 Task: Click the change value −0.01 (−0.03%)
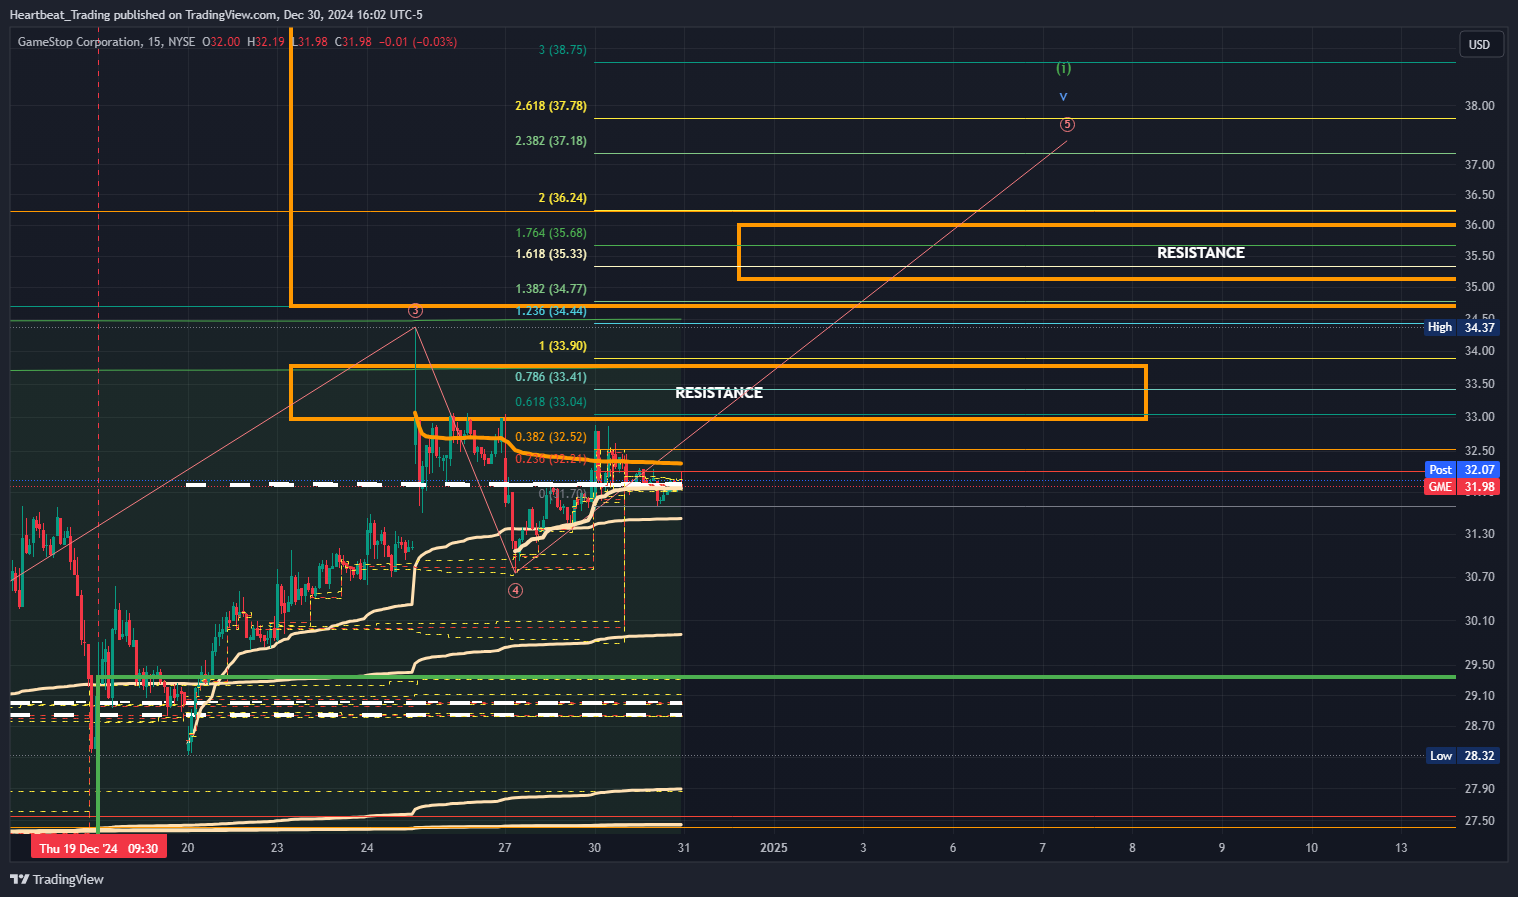coord(418,42)
